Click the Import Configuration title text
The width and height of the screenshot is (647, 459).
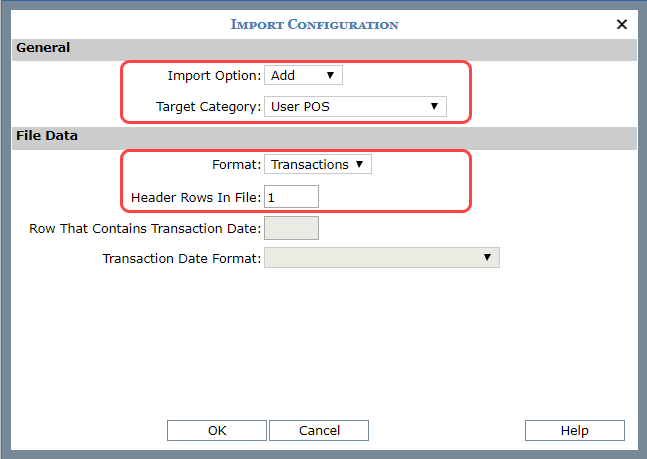point(314,24)
